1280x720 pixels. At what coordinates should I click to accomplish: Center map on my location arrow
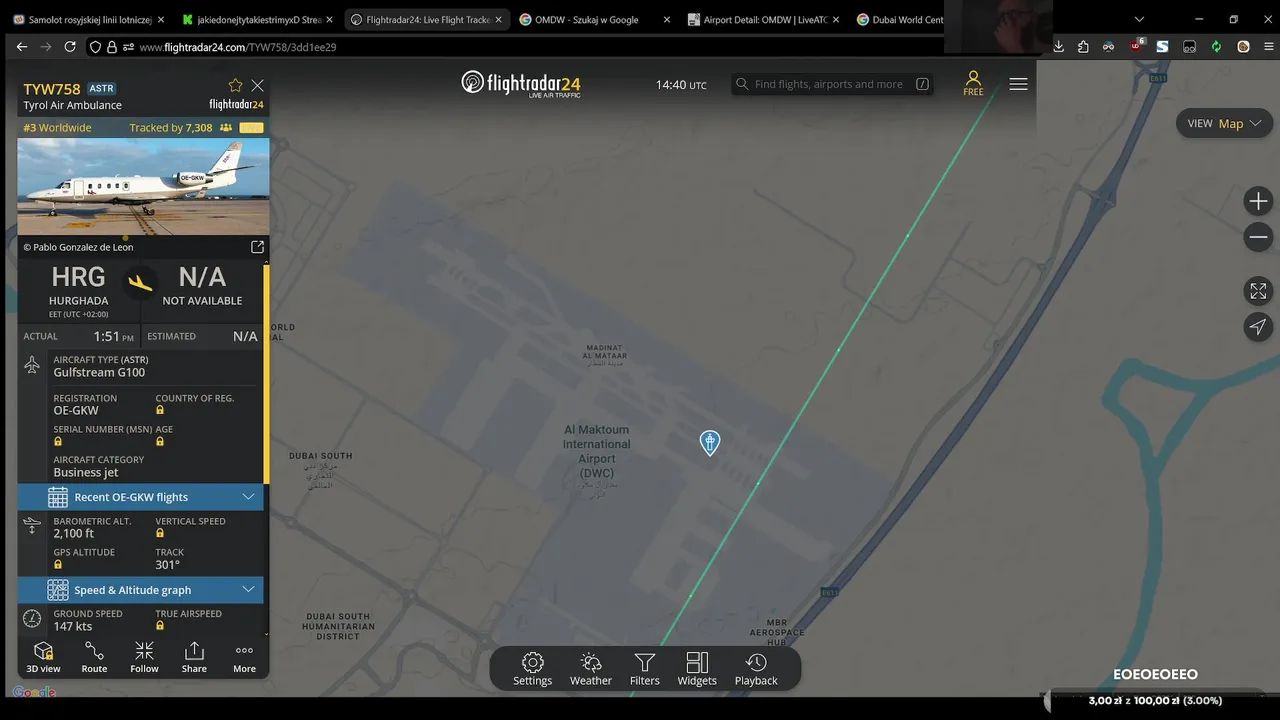pyautogui.click(x=1258, y=327)
